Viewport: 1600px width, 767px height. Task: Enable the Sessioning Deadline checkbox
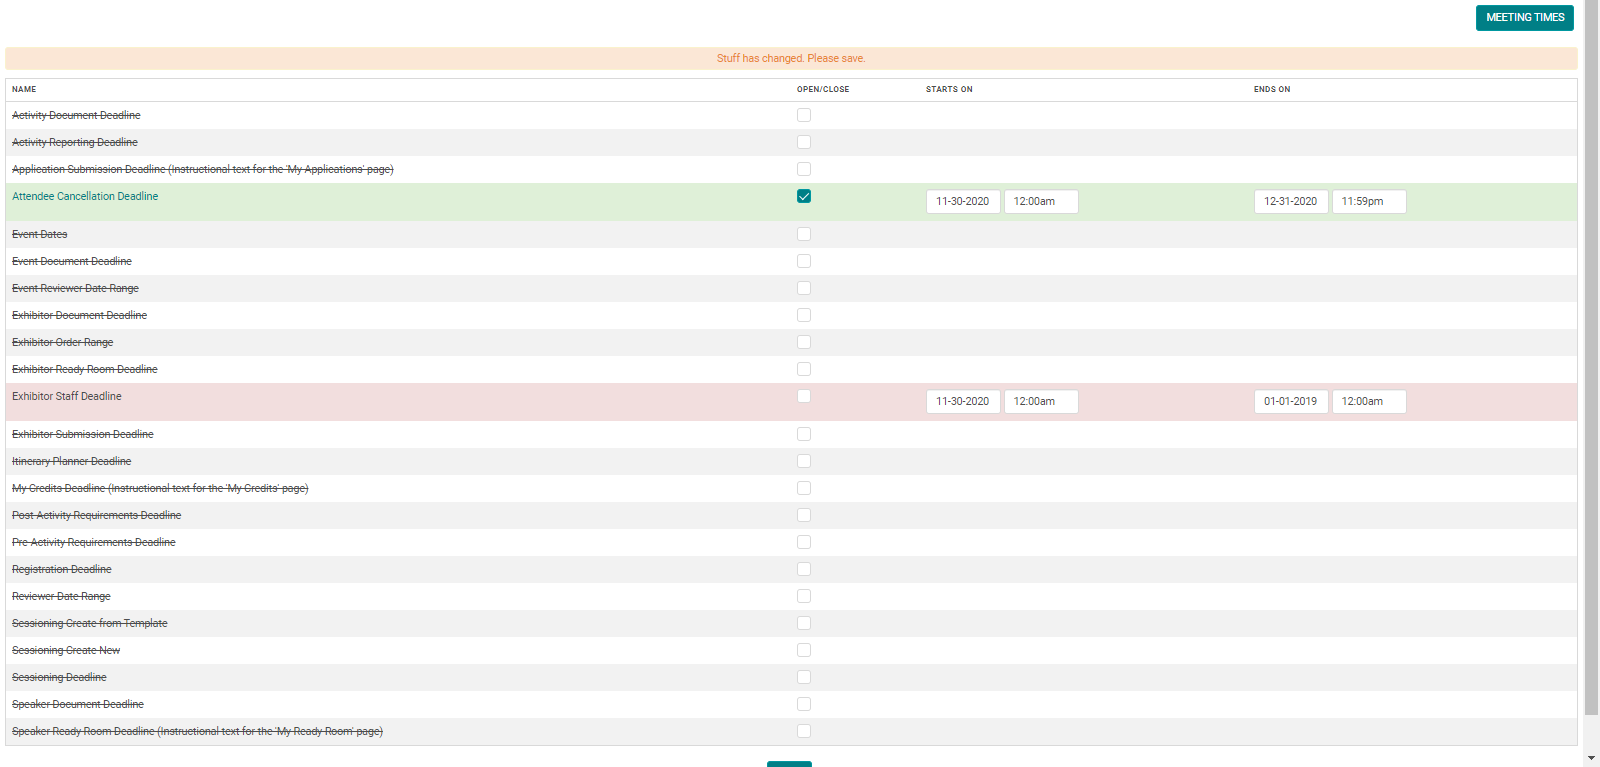pos(804,677)
